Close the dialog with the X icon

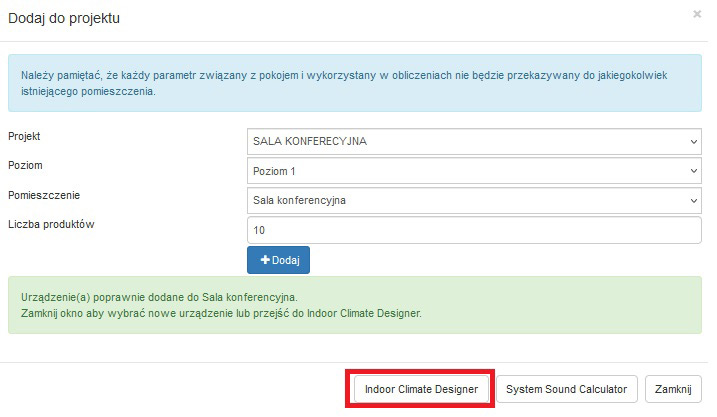pyautogui.click(x=697, y=14)
